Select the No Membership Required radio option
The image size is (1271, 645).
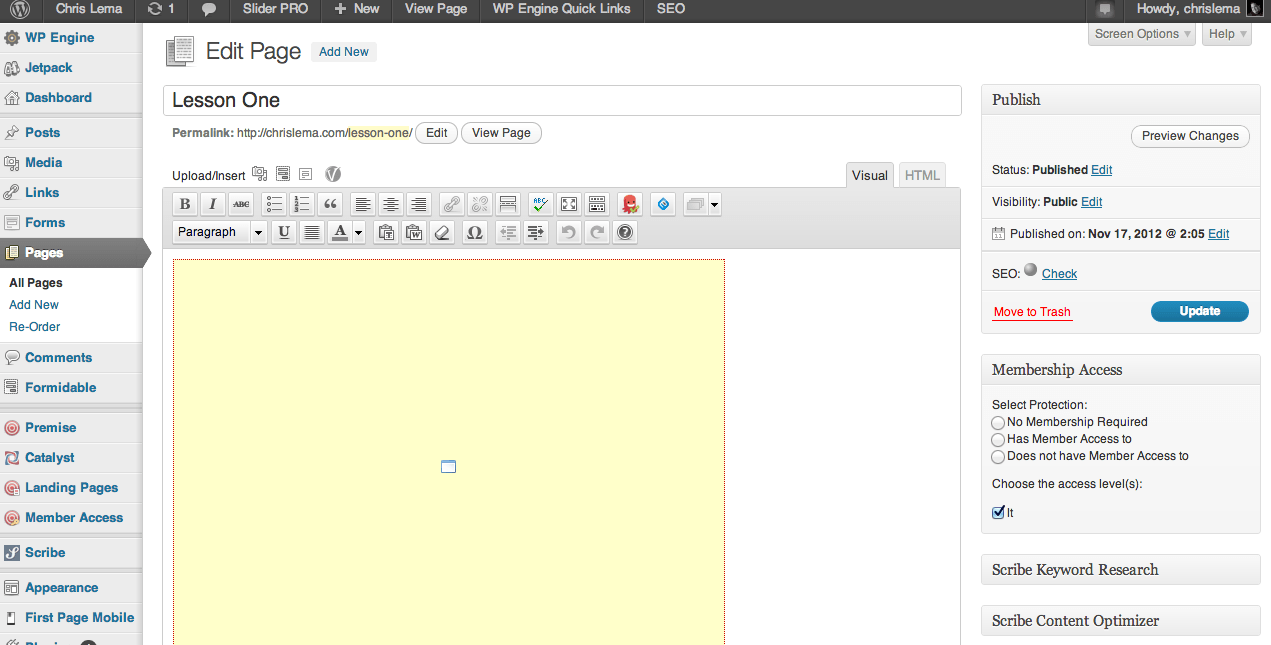(x=998, y=423)
